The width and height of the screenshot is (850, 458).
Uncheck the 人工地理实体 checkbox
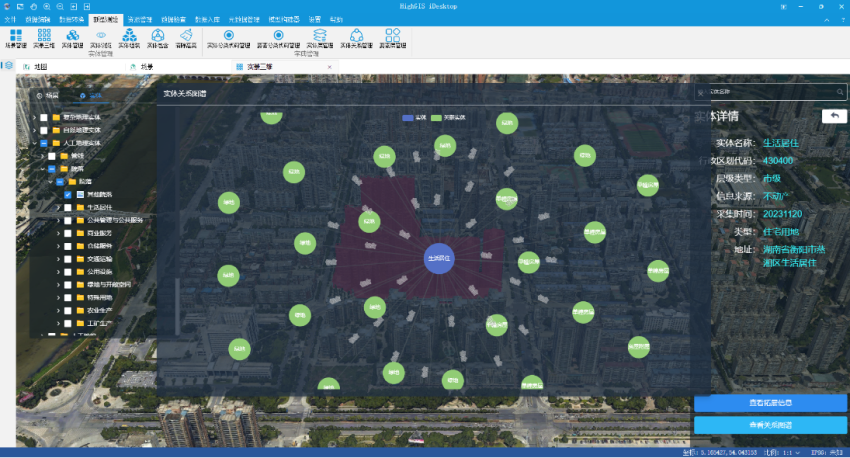pos(44,143)
